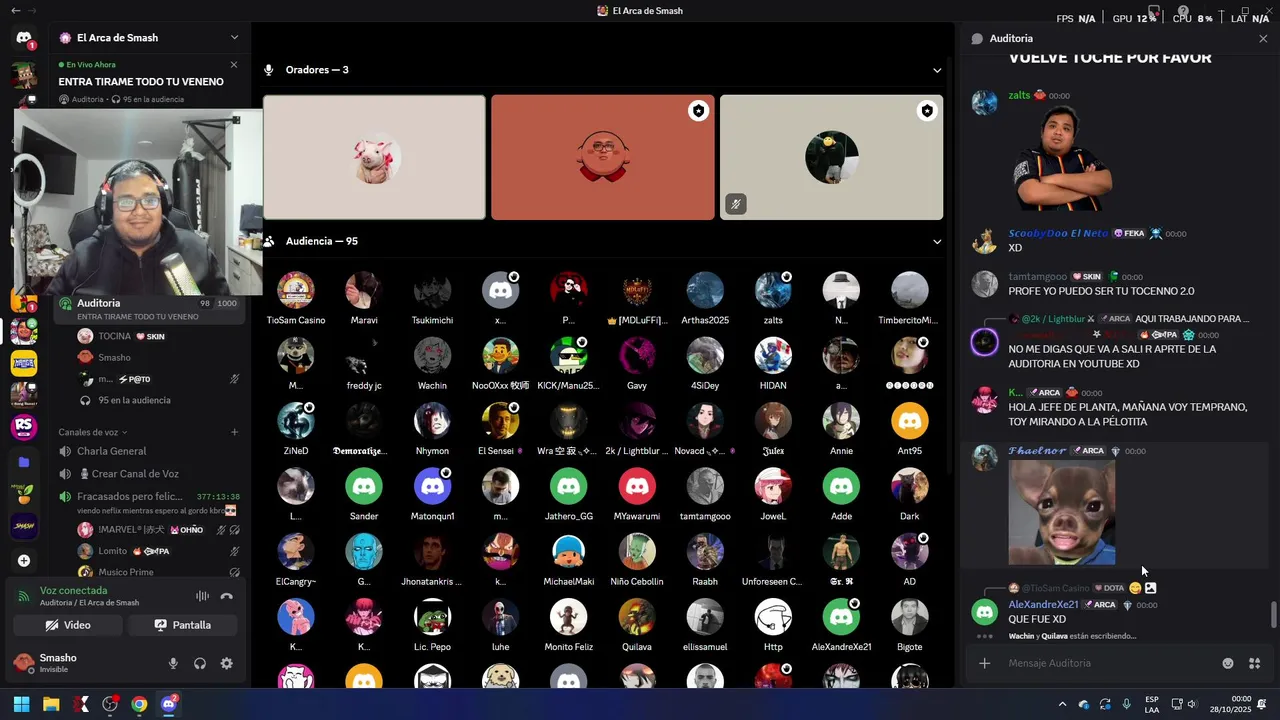Select Auditoria stage channel
This screenshot has height=720, width=1280.
click(x=149, y=309)
